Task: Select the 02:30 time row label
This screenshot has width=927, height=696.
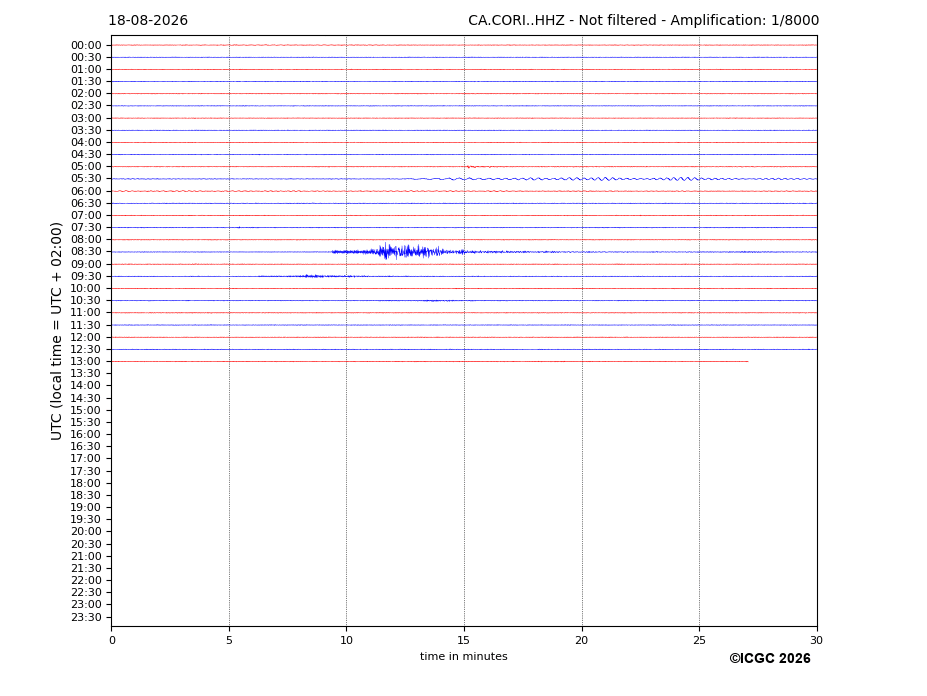Action: click(x=86, y=105)
